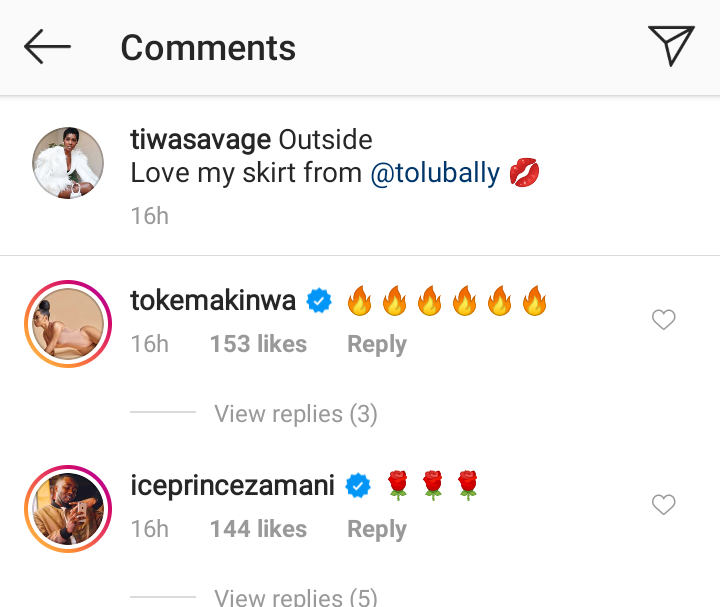Tap iceprincezamani's verified badge
720x607 pixels.
pyautogui.click(x=358, y=486)
